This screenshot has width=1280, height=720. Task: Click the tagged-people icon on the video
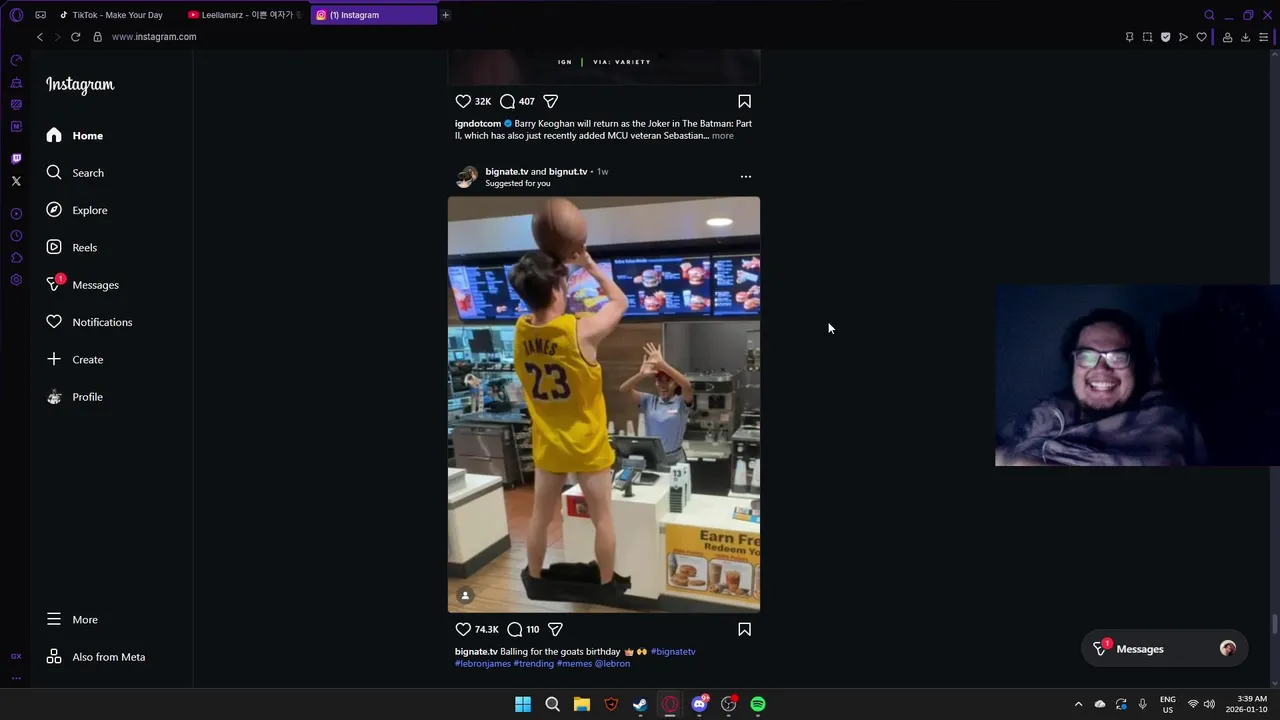[465, 595]
